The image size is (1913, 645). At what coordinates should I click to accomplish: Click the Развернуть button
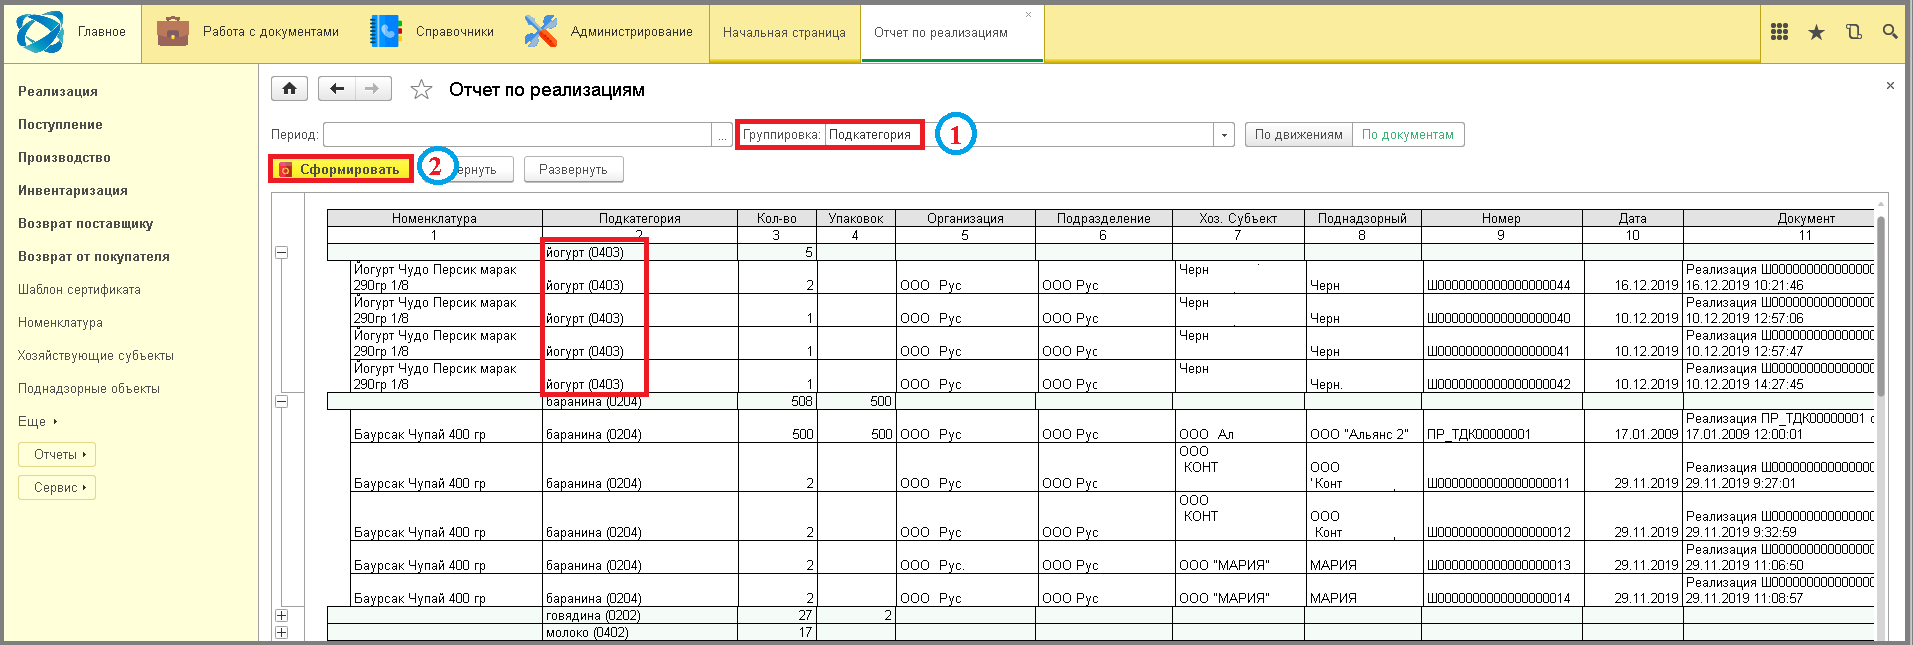pyautogui.click(x=573, y=169)
